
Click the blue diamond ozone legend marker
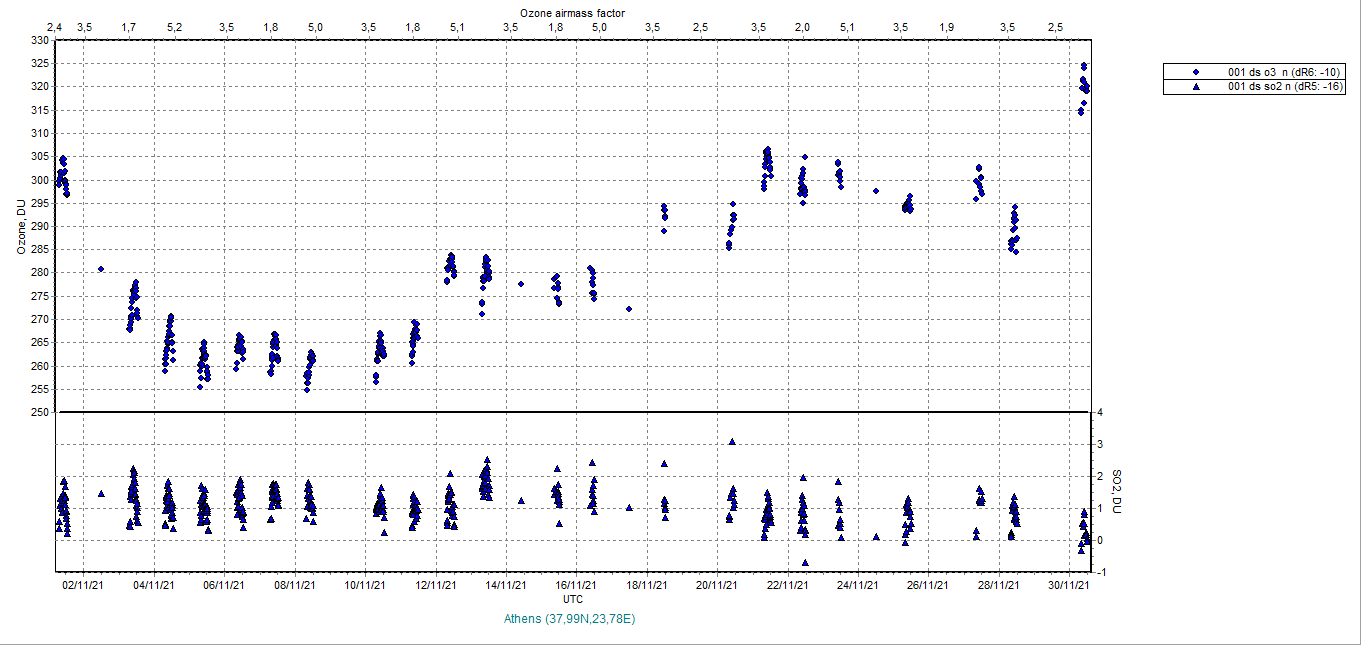1195,73
